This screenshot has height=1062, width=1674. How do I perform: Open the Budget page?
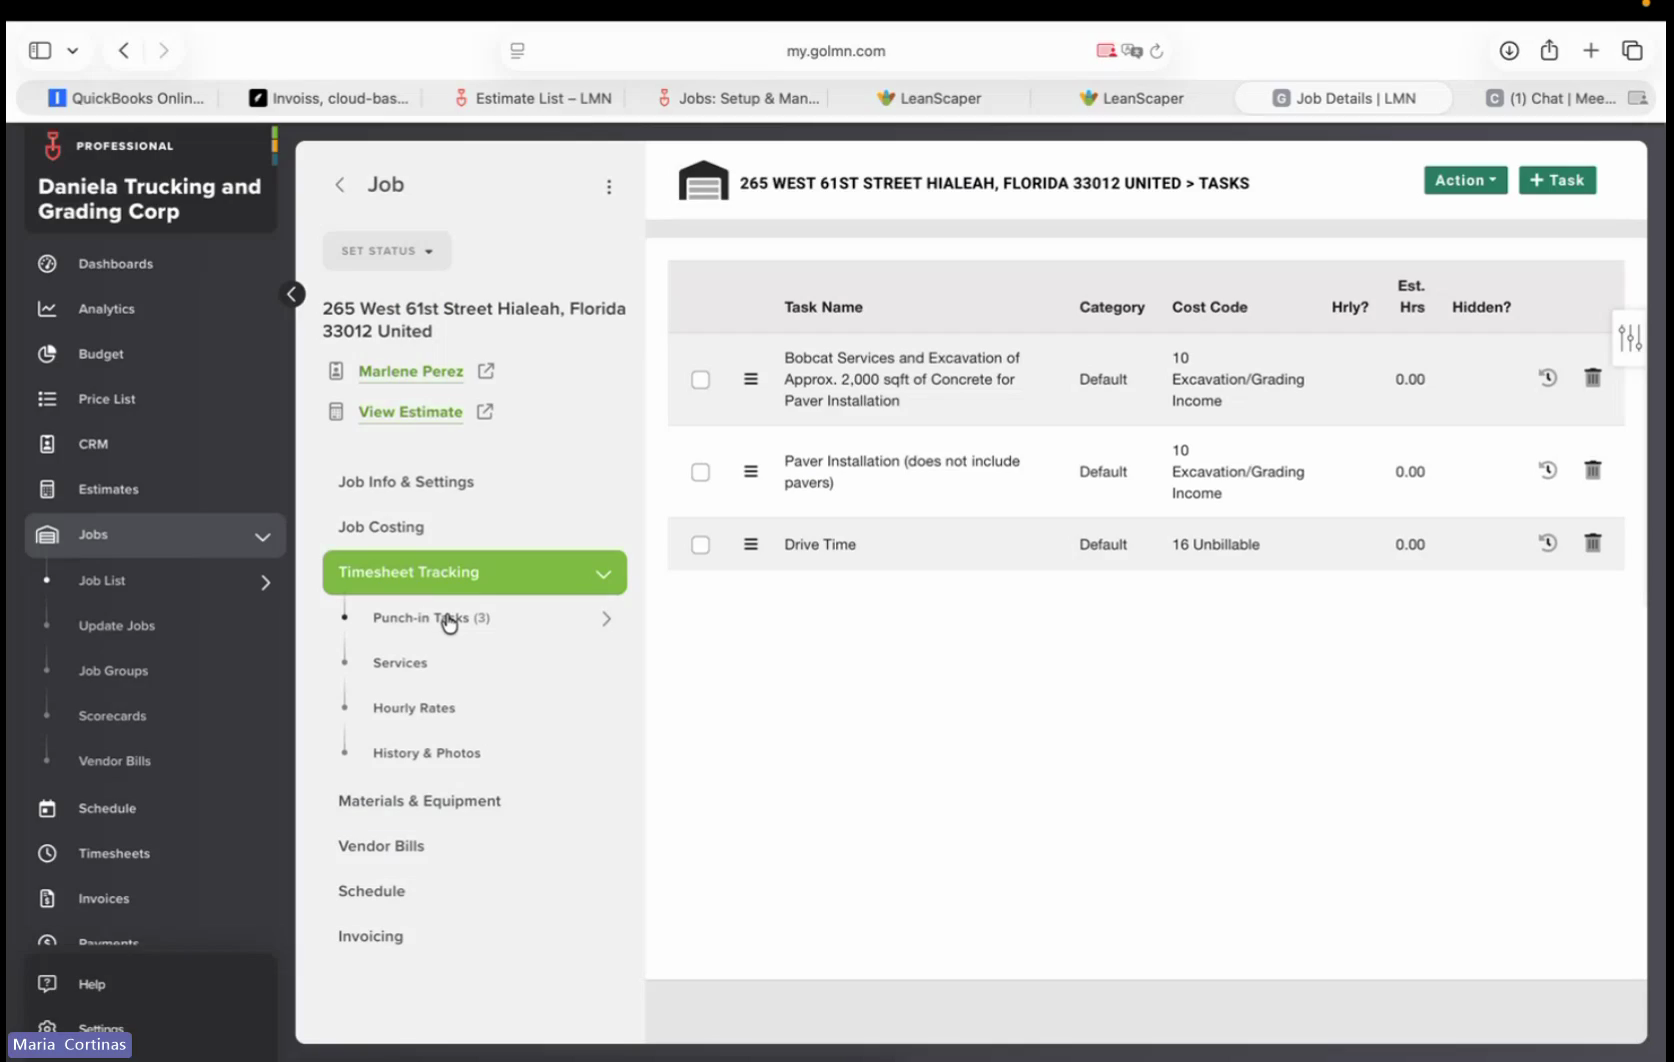tap(101, 354)
